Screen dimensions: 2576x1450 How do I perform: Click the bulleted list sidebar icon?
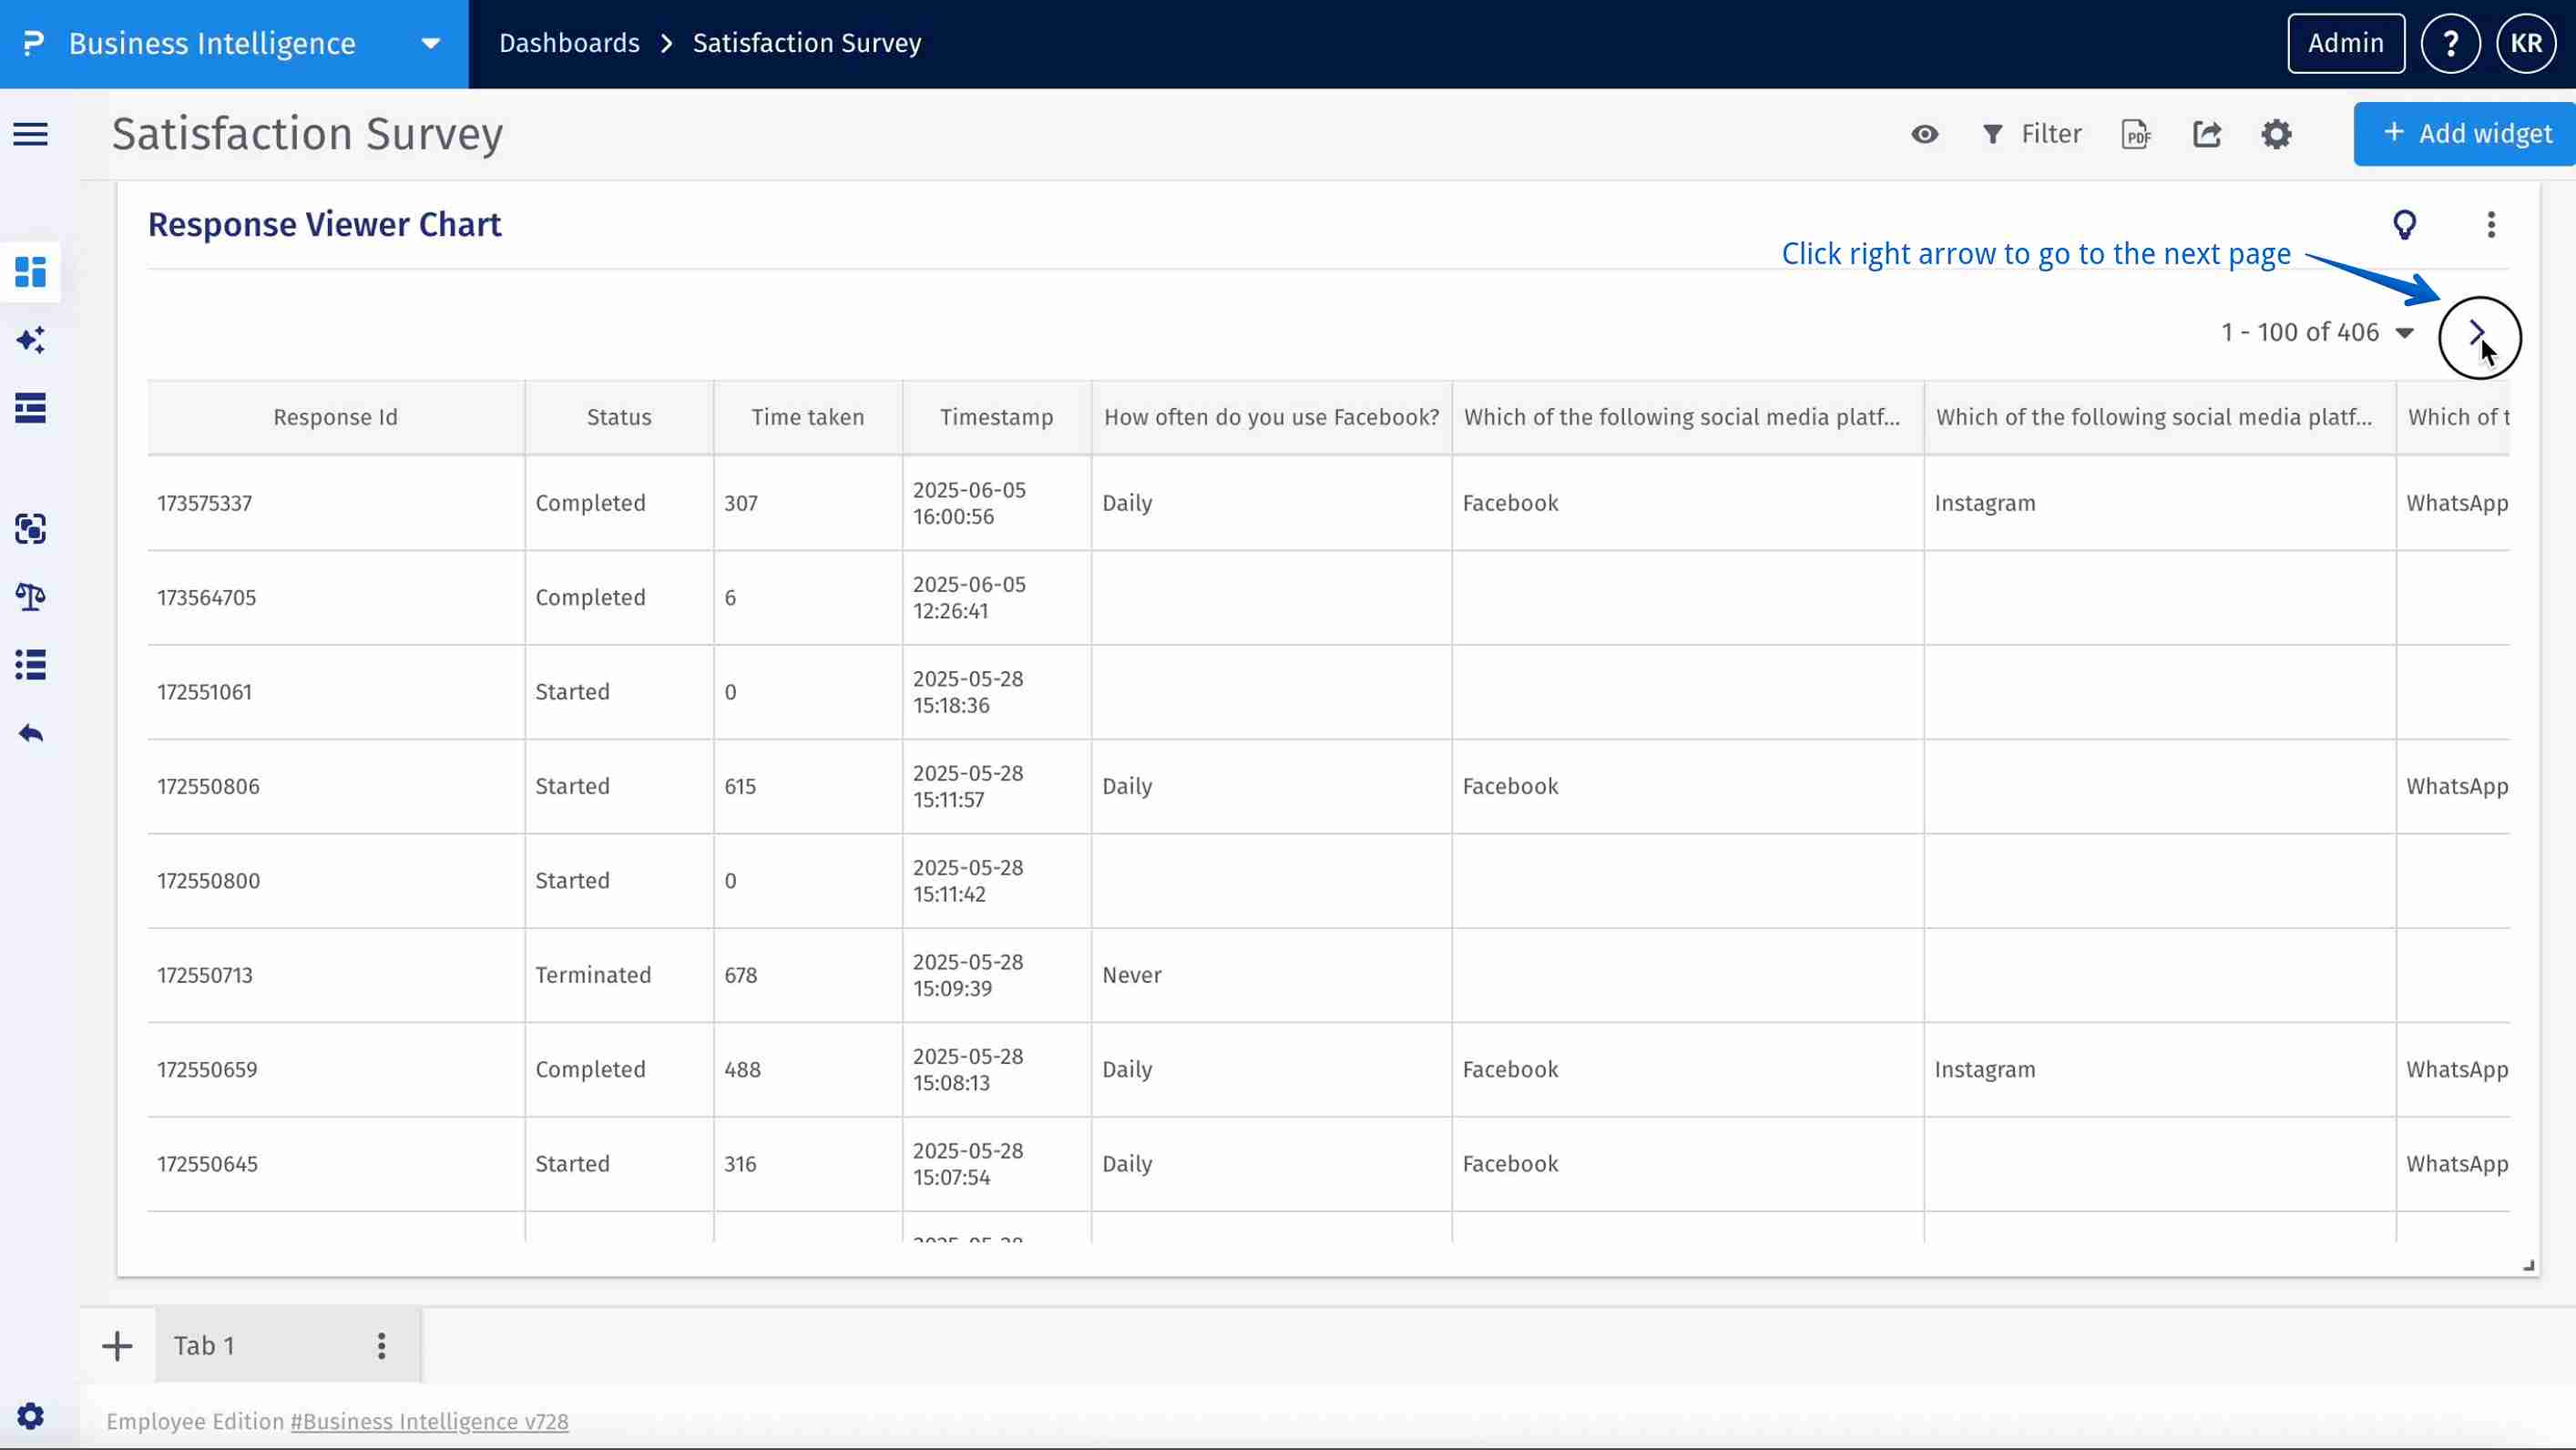pos(30,665)
